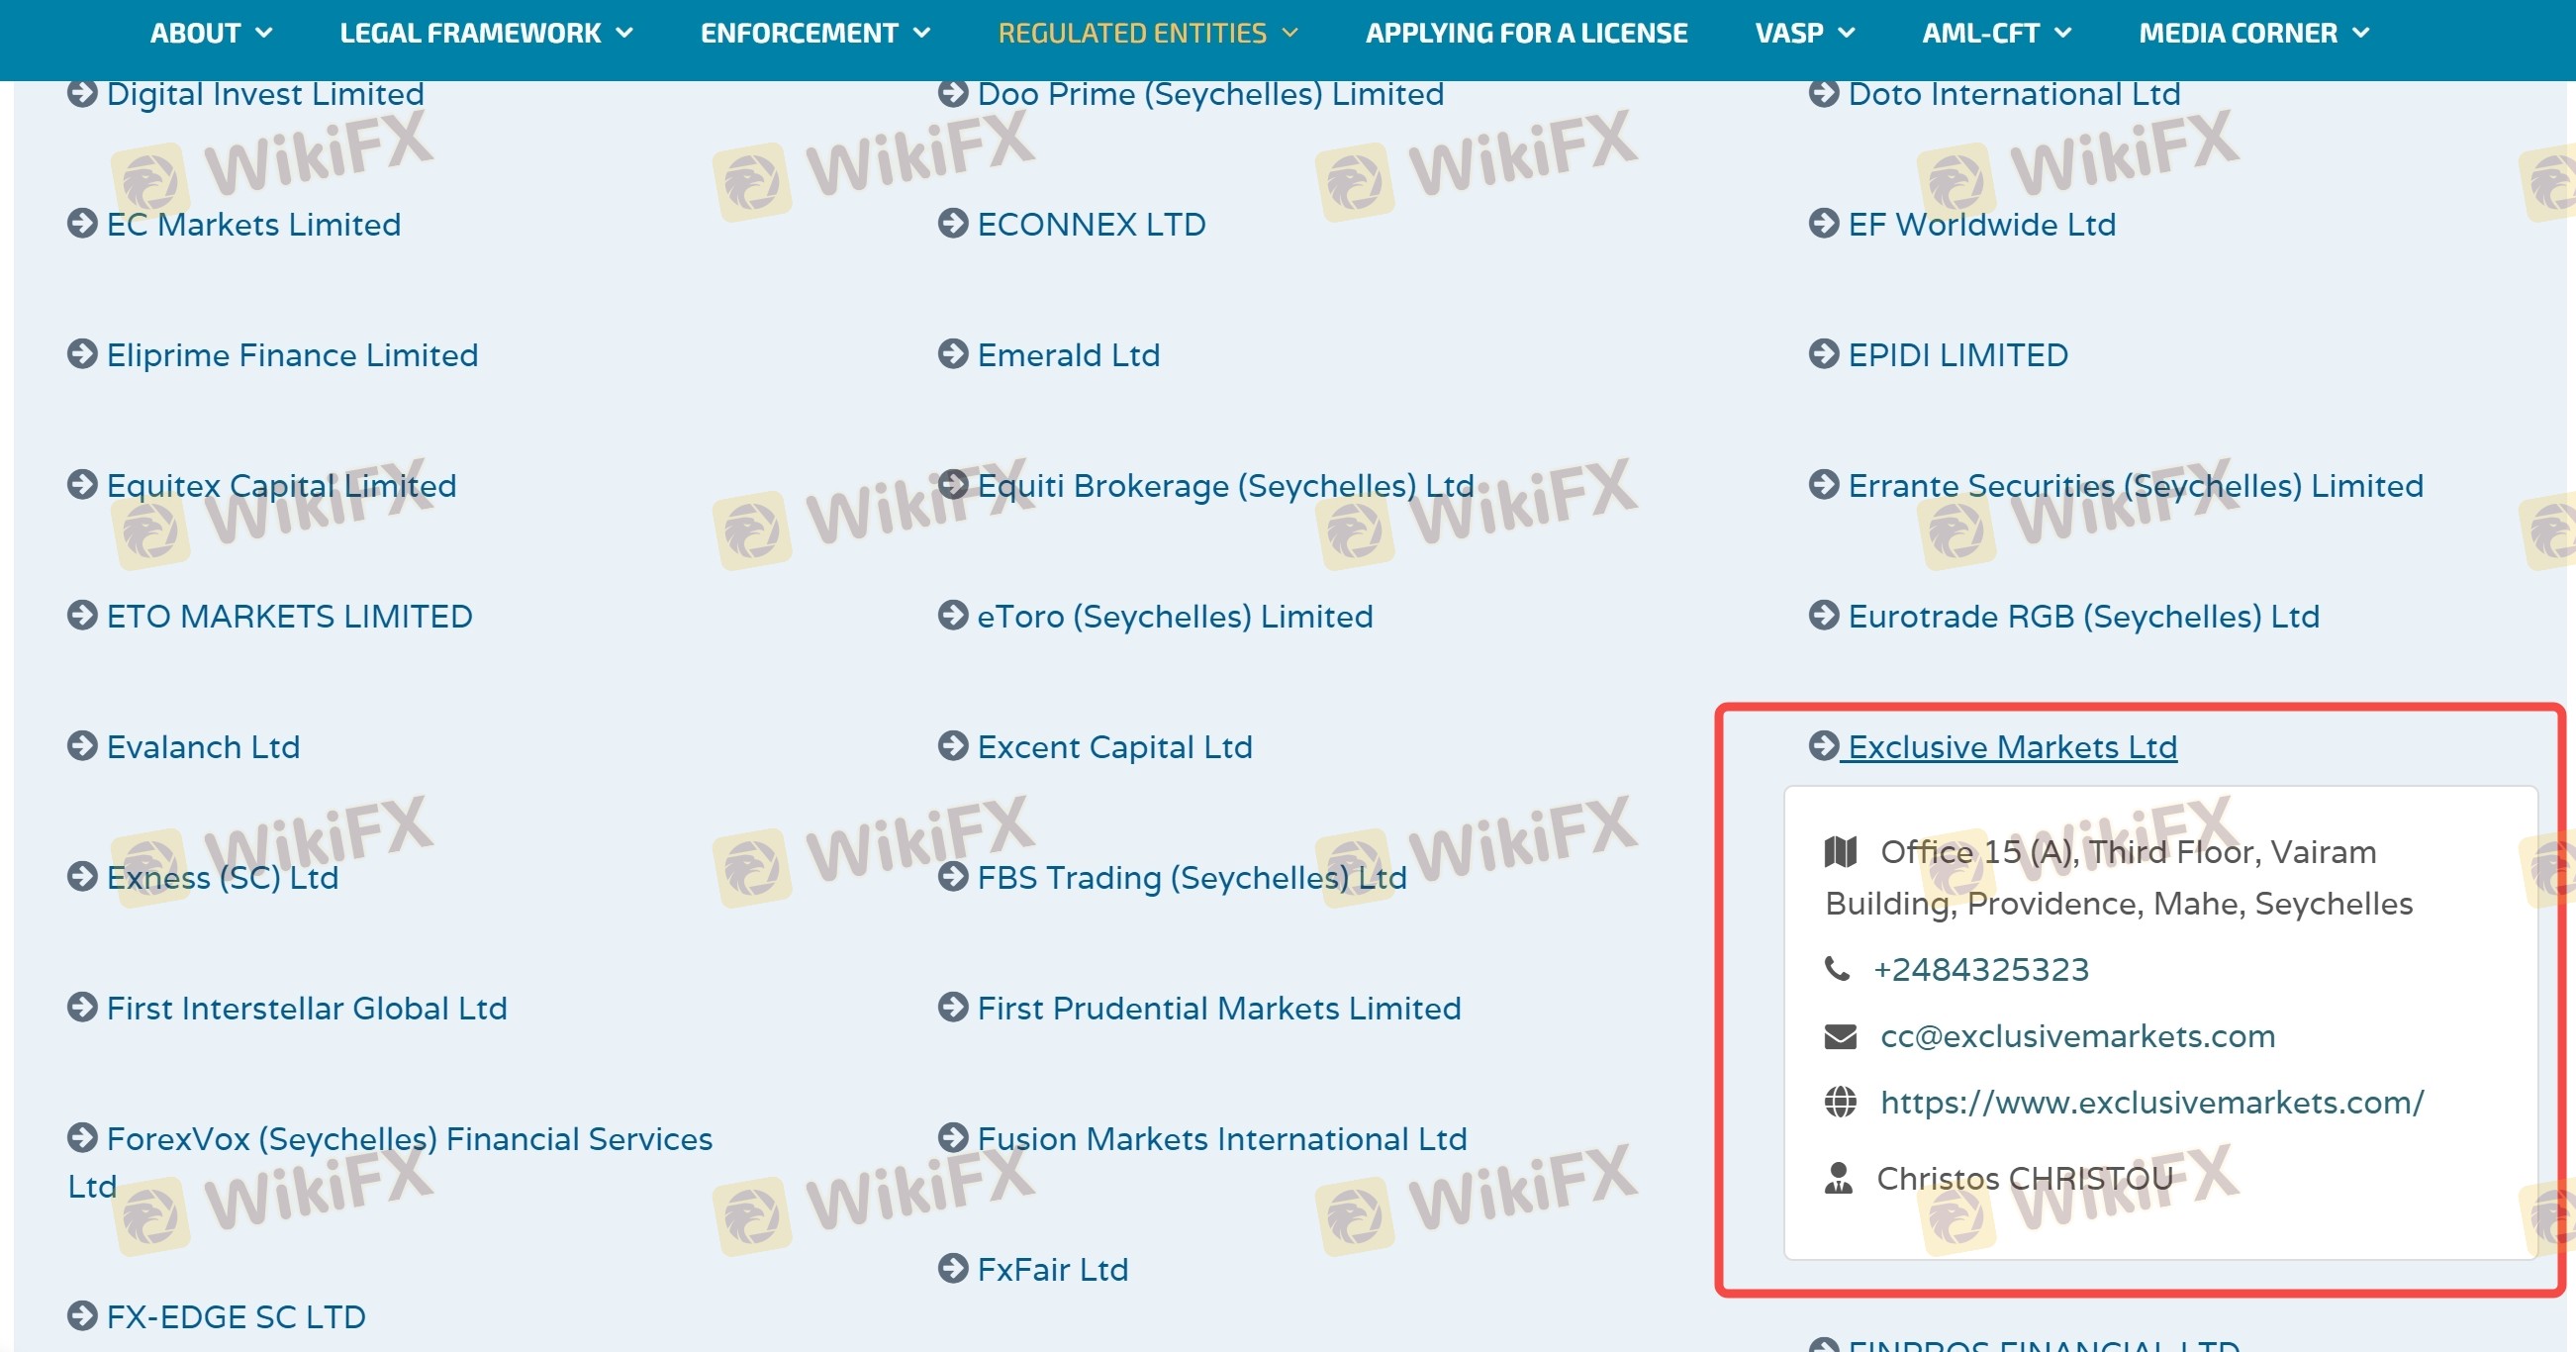This screenshot has height=1352, width=2576.
Task: Click the envelope icon next to the email address
Action: tap(1840, 1036)
